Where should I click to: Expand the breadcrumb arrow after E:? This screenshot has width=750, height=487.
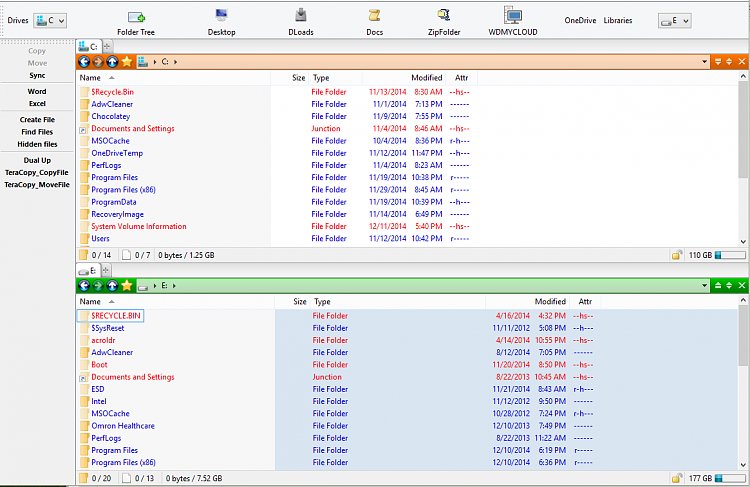(174, 286)
